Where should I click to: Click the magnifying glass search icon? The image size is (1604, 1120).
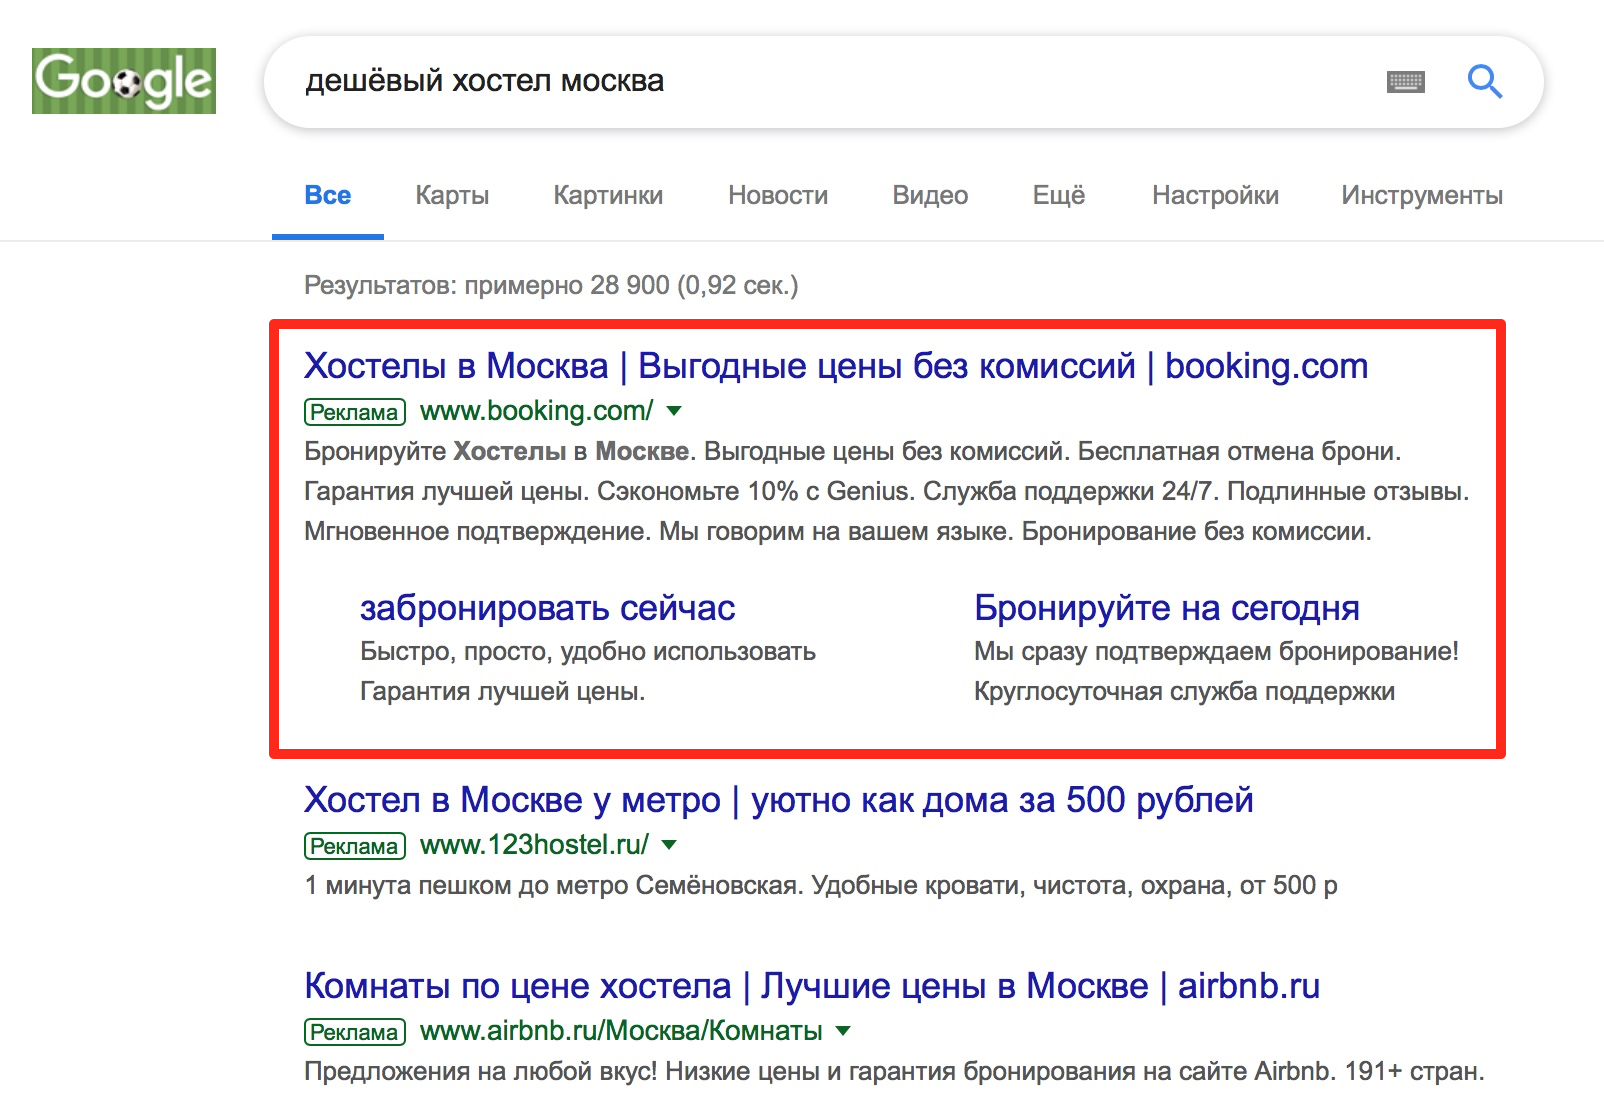point(1486,82)
